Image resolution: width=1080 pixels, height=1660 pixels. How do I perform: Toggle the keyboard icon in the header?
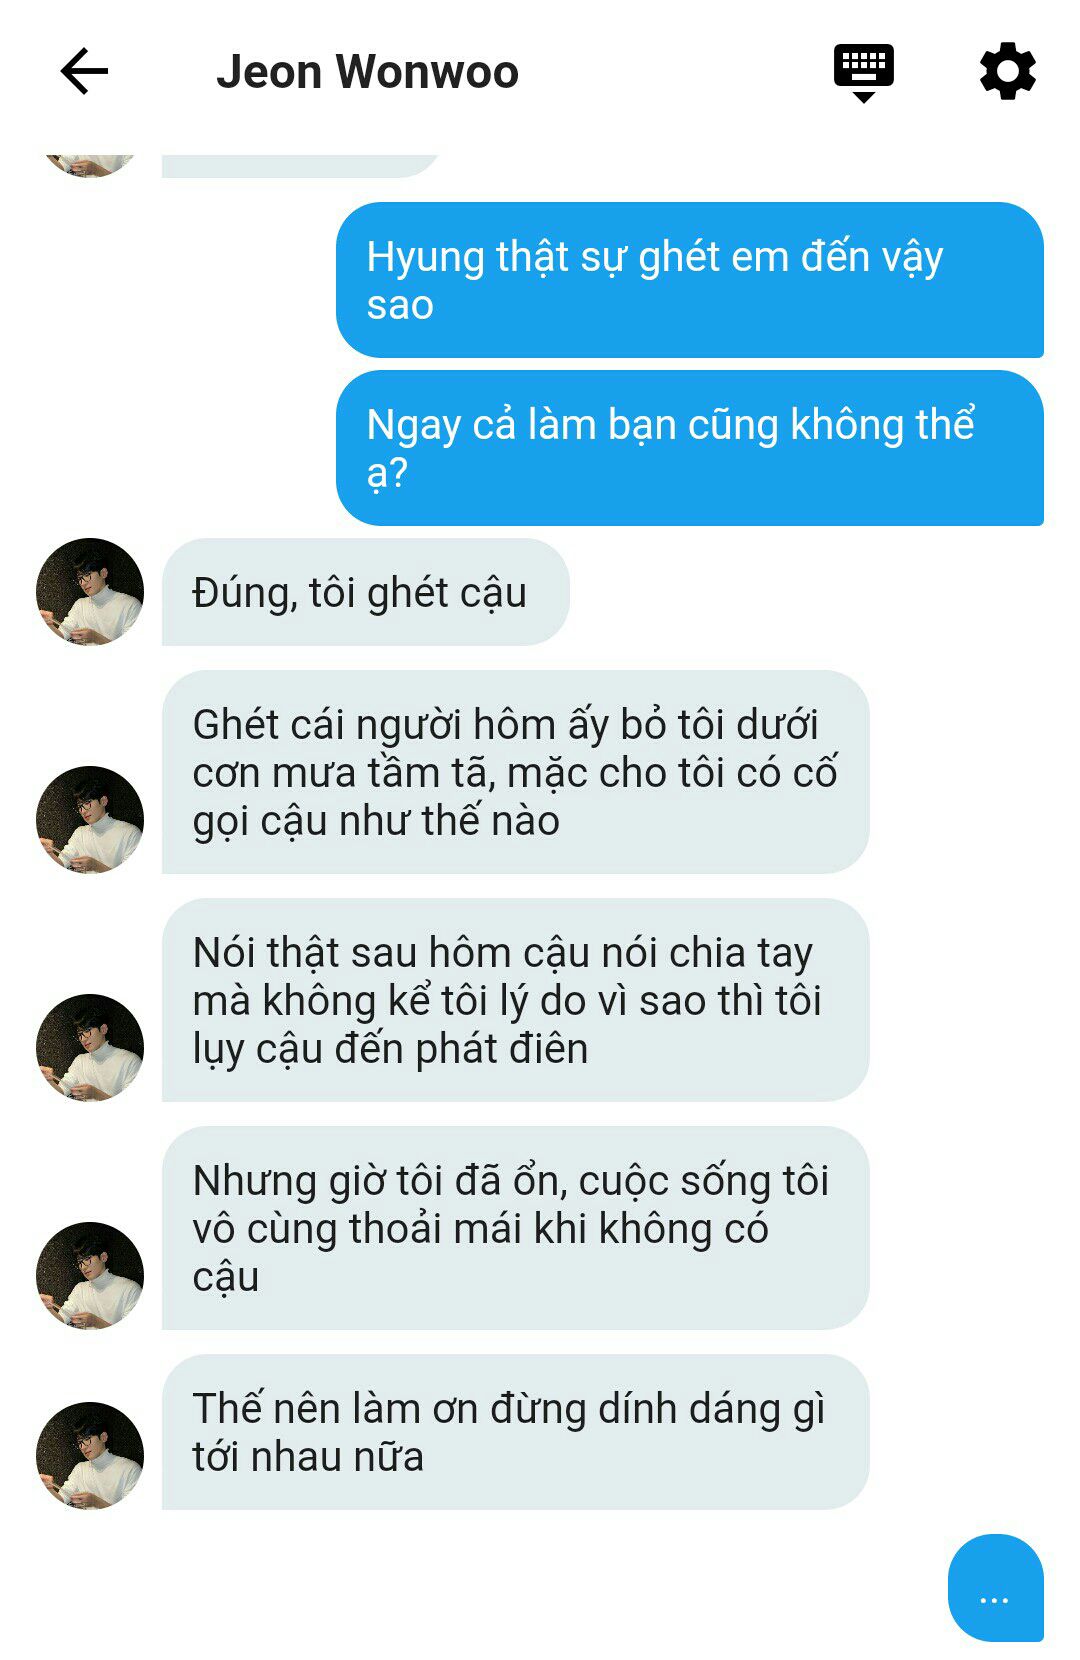[x=864, y=73]
